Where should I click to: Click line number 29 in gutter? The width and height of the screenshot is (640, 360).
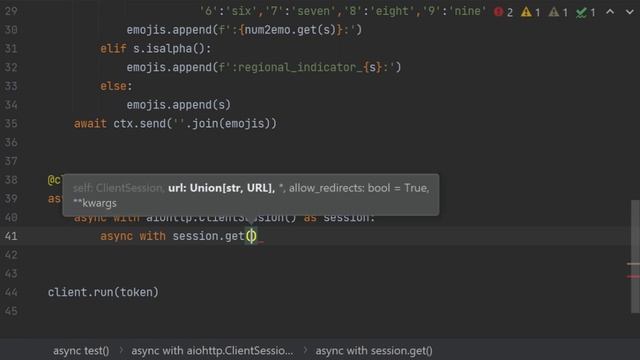tap(11, 11)
